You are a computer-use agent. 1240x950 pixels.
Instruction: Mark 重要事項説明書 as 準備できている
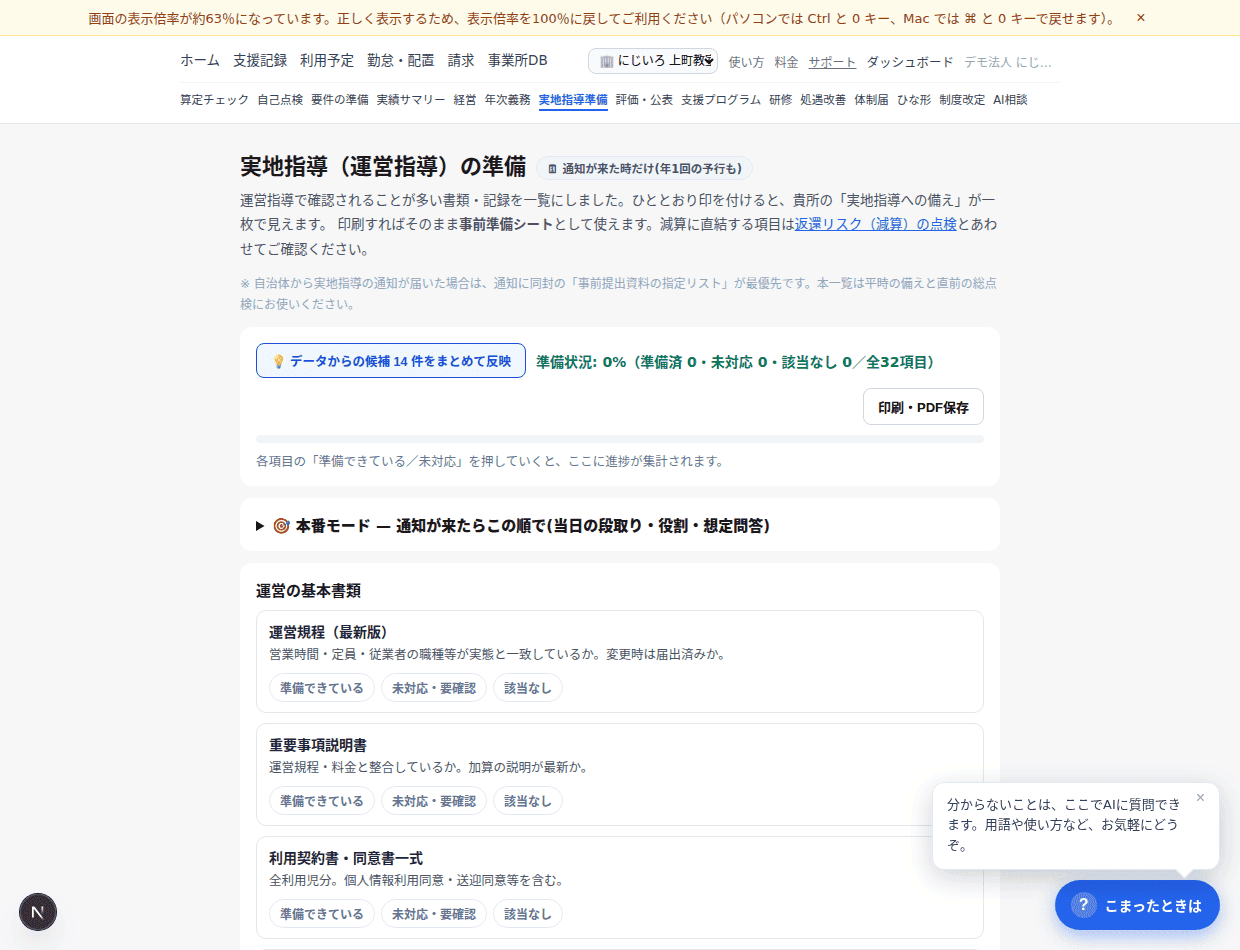(322, 801)
